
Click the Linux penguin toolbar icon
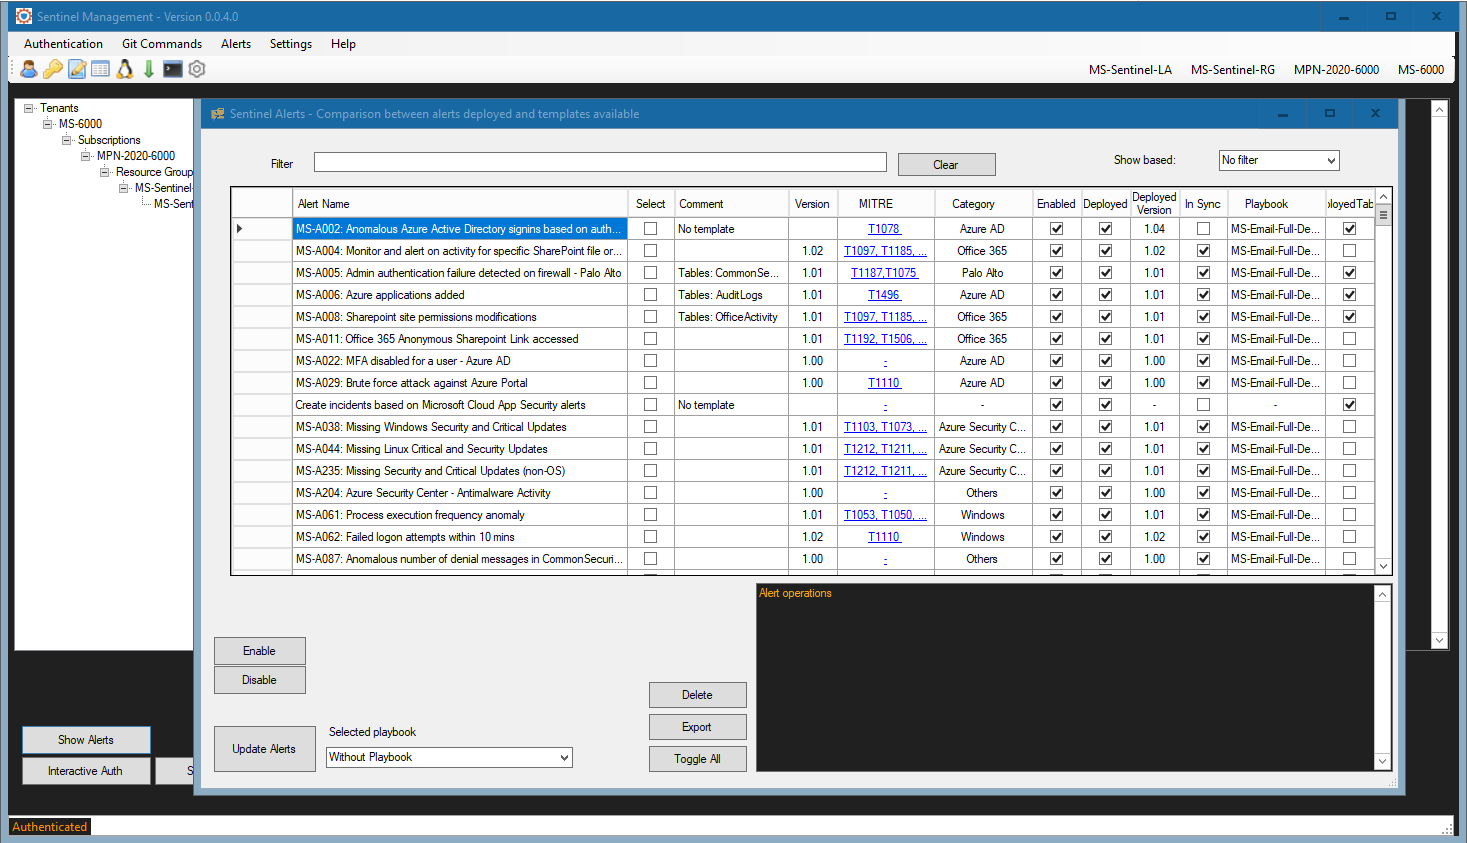click(125, 69)
